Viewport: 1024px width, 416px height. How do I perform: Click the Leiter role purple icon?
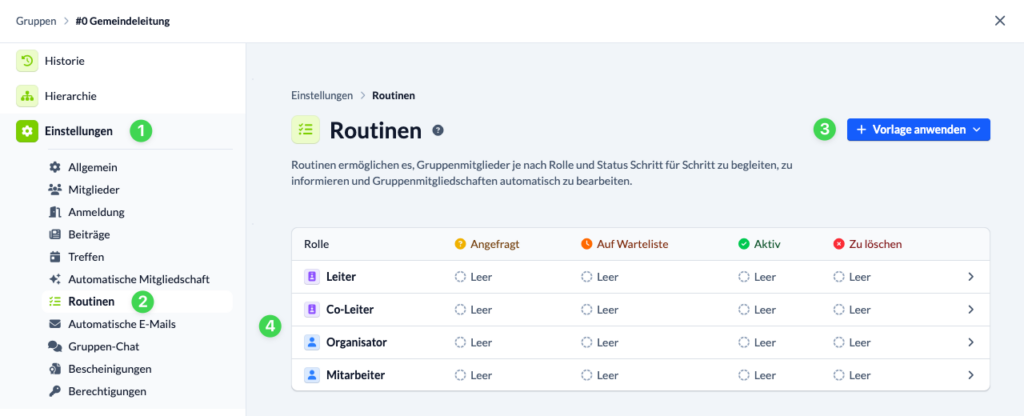(x=312, y=277)
